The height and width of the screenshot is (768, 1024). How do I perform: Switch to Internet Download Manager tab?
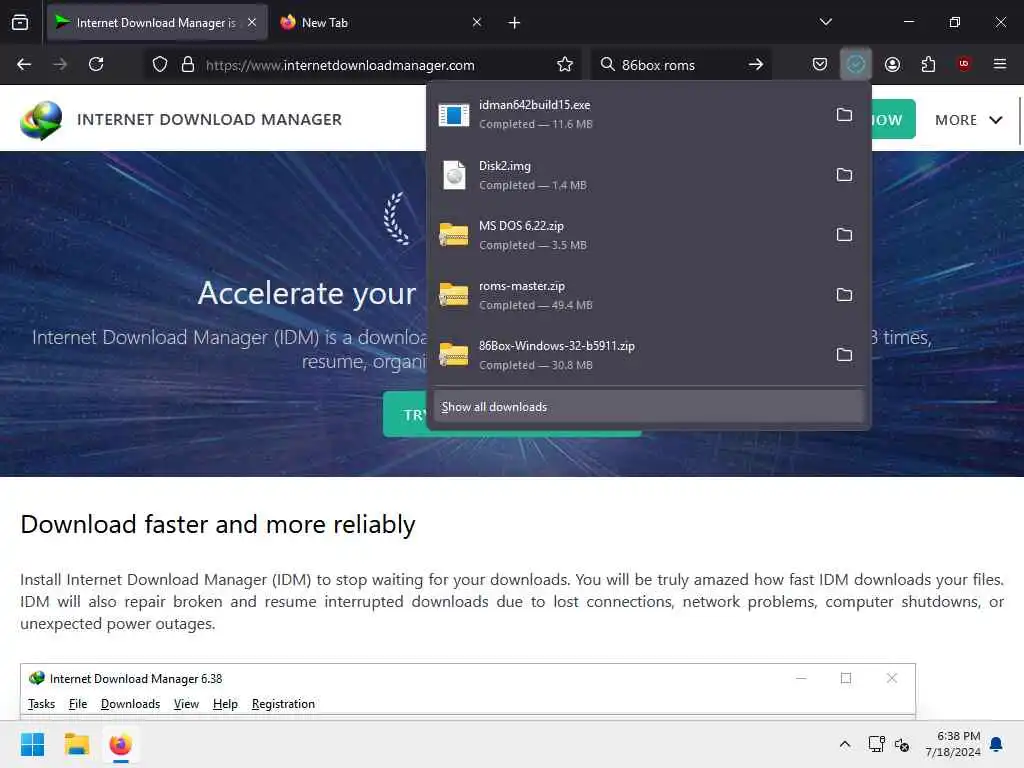157,23
